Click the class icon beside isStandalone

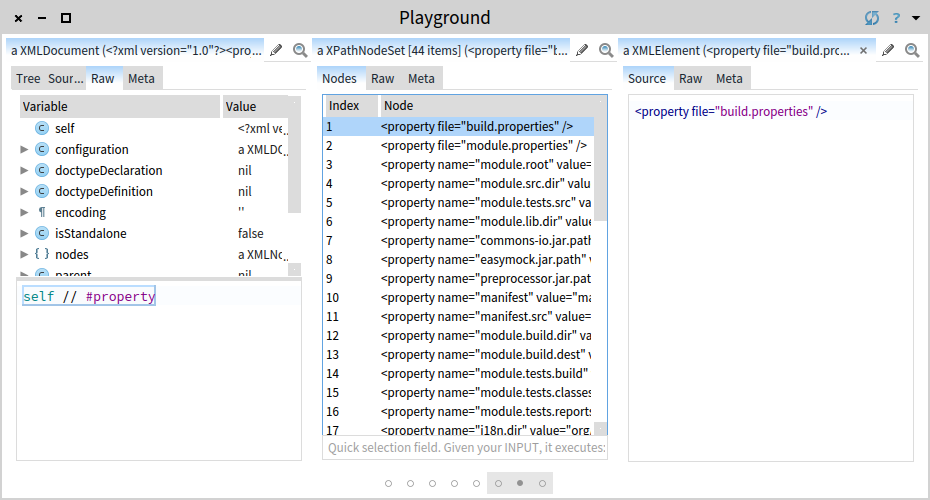coord(42,234)
